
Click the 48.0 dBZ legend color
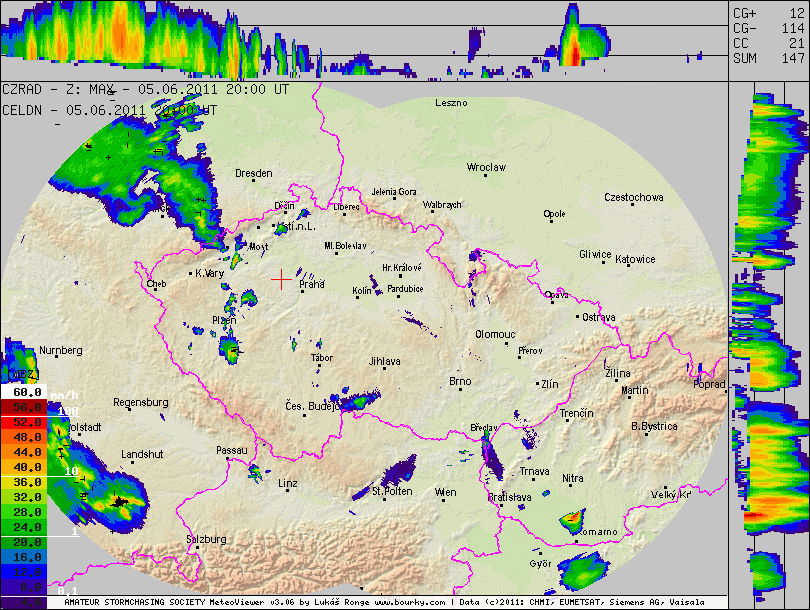click(24, 437)
